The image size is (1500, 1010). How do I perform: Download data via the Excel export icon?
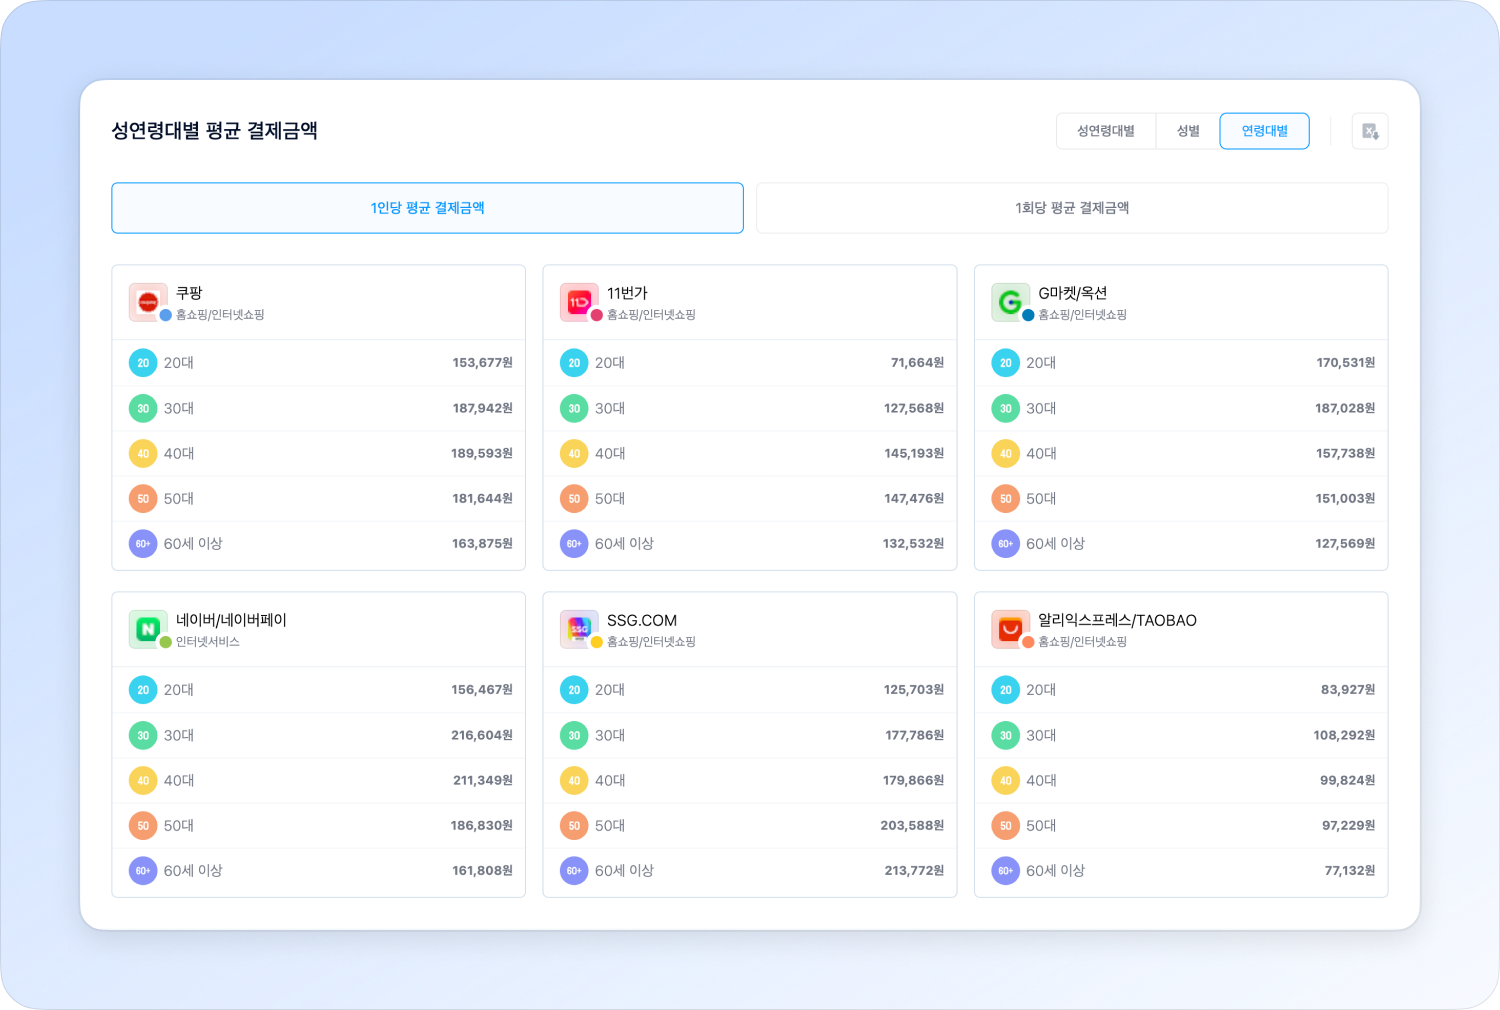(x=1370, y=131)
